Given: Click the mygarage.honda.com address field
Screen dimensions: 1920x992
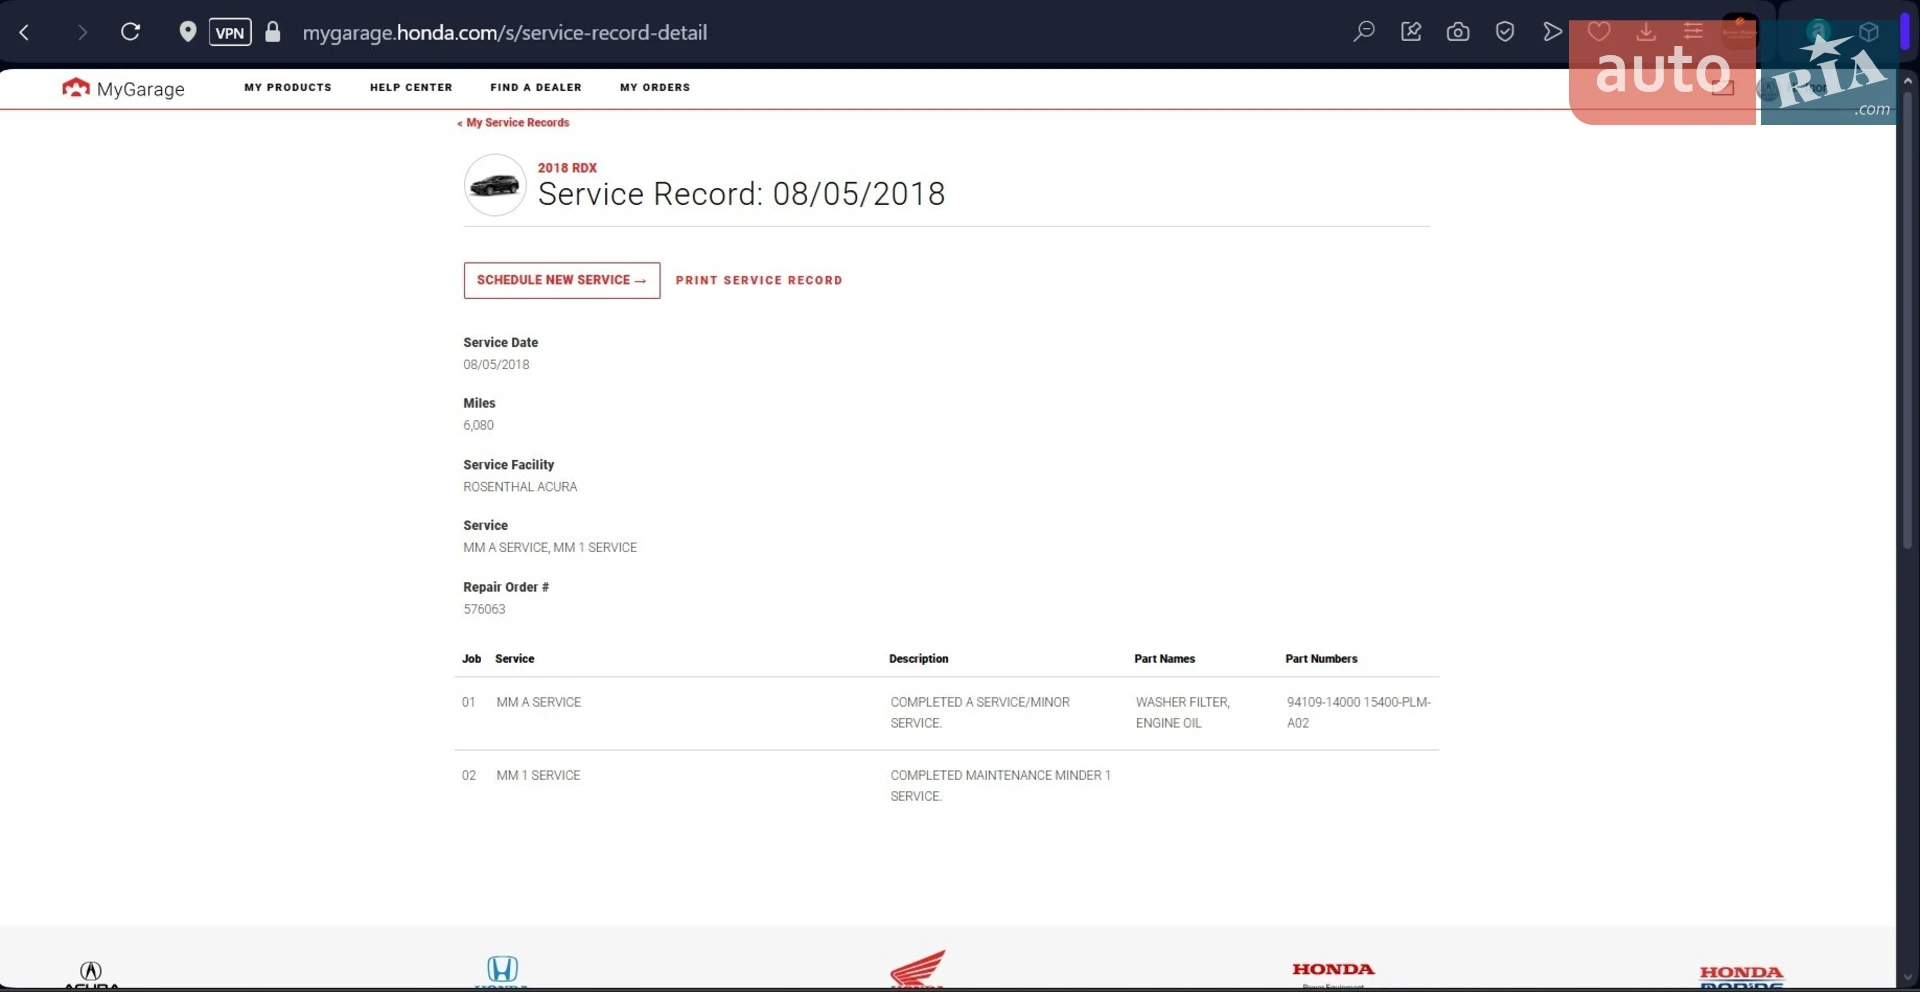Looking at the screenshot, I should click(505, 33).
